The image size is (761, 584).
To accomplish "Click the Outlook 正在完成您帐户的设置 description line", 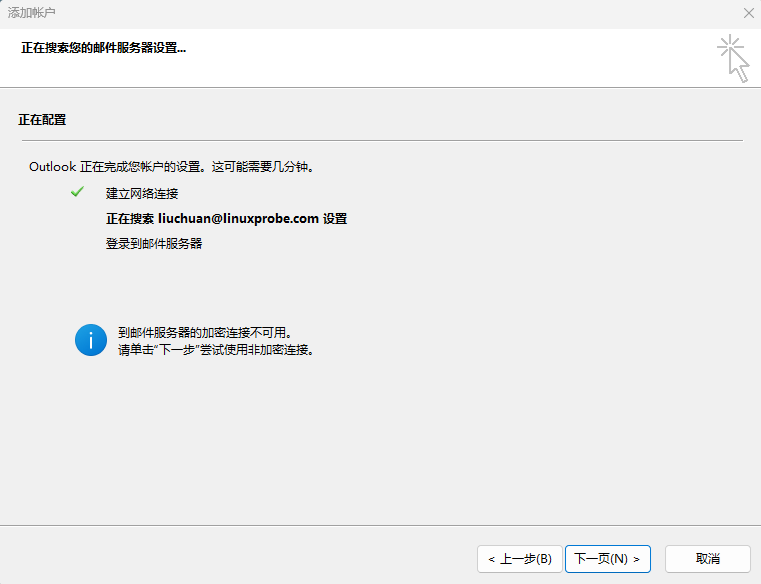I will tap(172, 167).
